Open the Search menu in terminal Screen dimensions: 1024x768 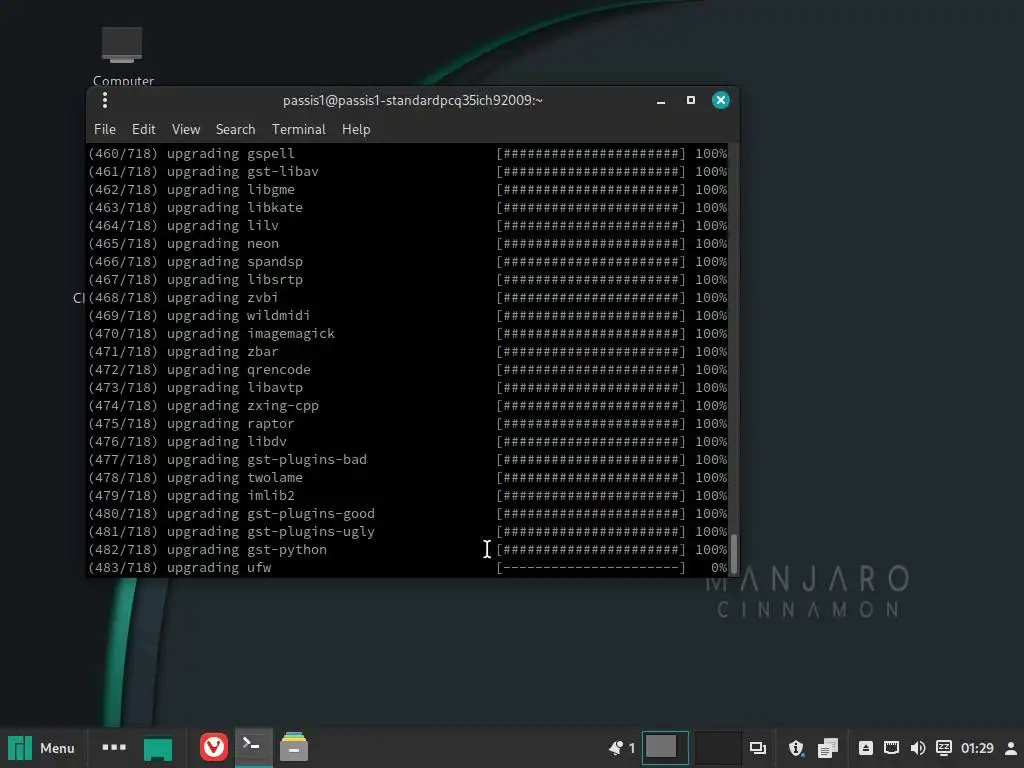pos(235,129)
